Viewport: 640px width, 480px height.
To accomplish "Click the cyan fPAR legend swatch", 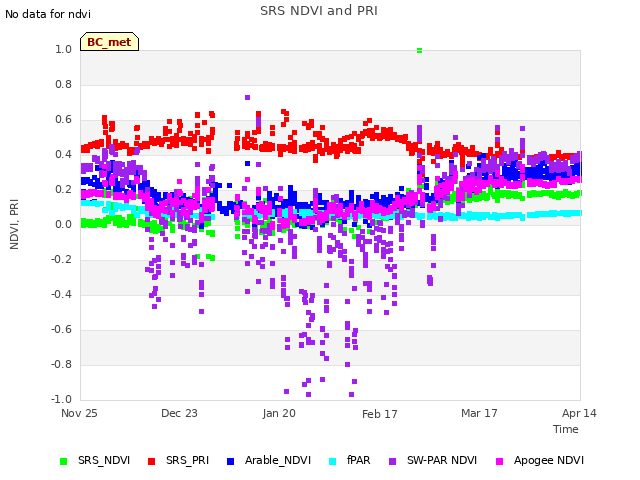I will point(333,461).
